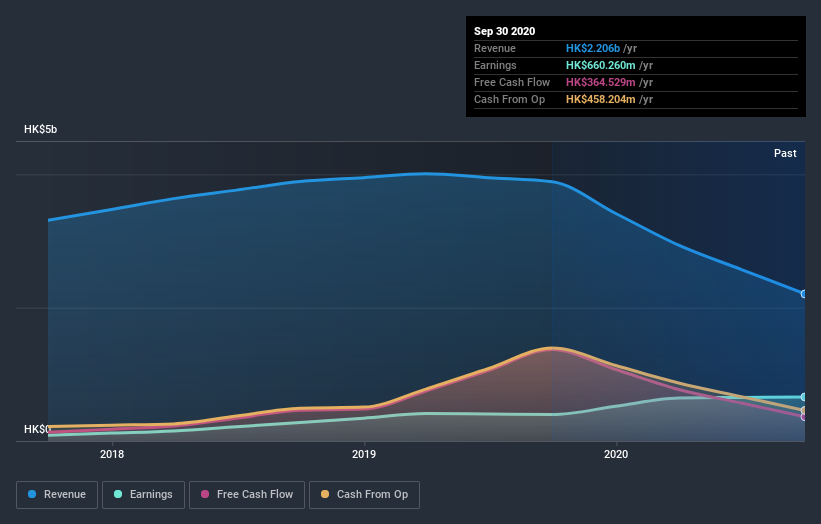Click the 2018 x-axis label
821x524 pixels.
tap(112, 454)
